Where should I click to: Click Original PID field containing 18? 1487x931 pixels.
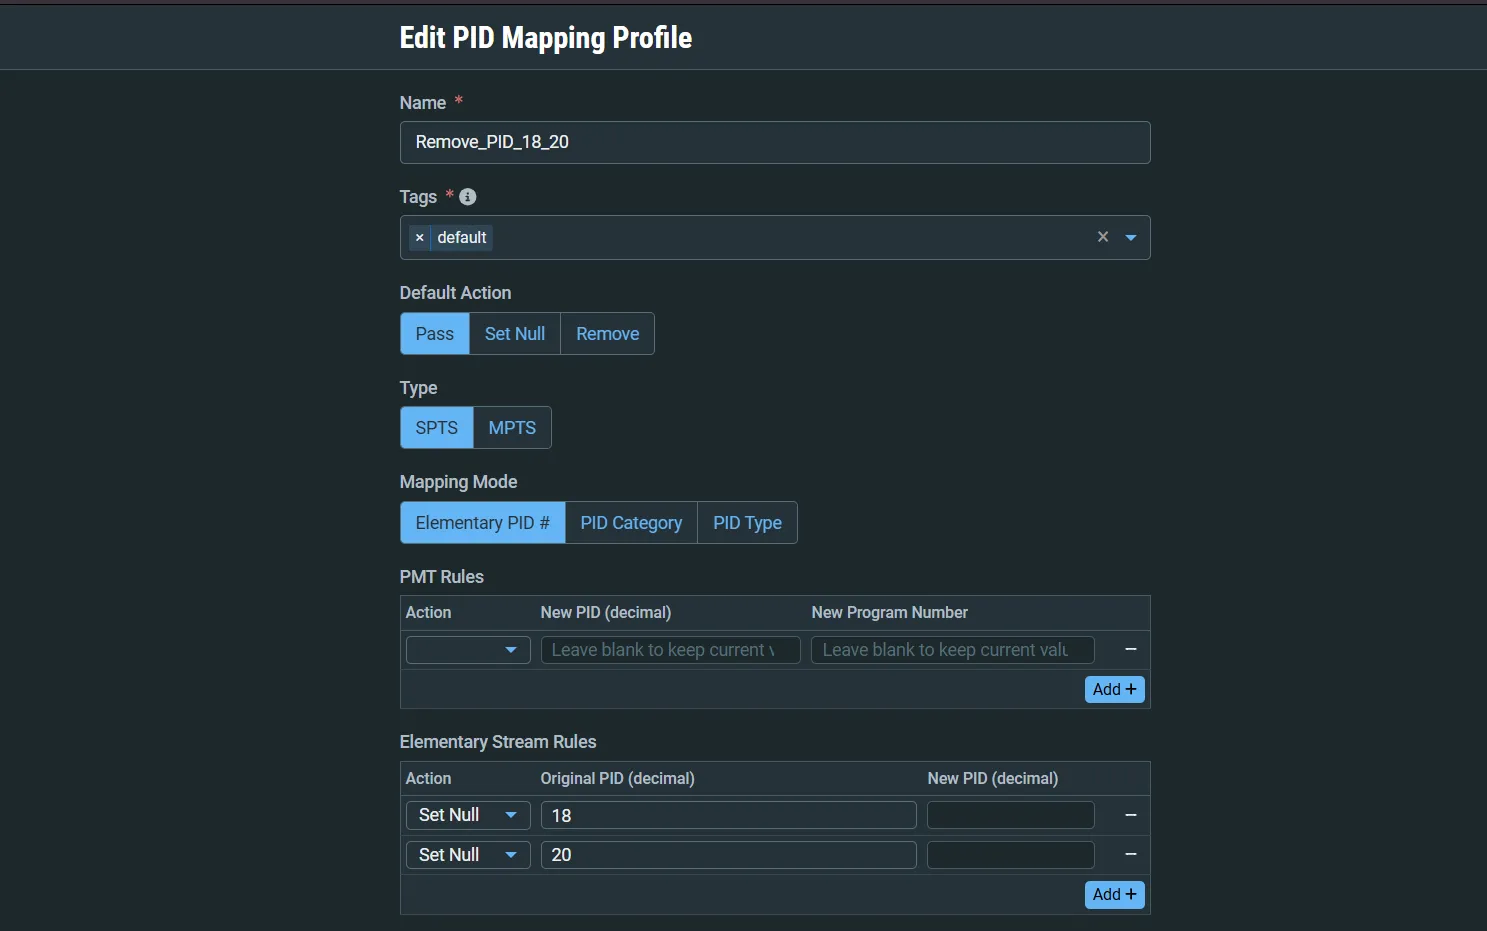pyautogui.click(x=728, y=815)
